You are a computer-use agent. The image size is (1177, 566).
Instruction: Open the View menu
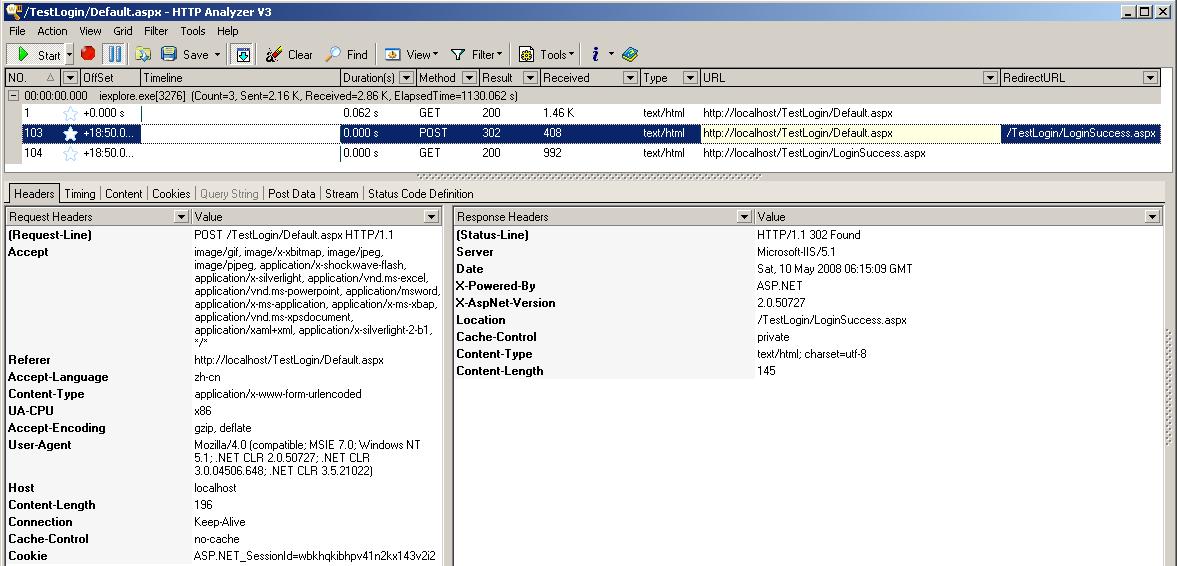[90, 31]
